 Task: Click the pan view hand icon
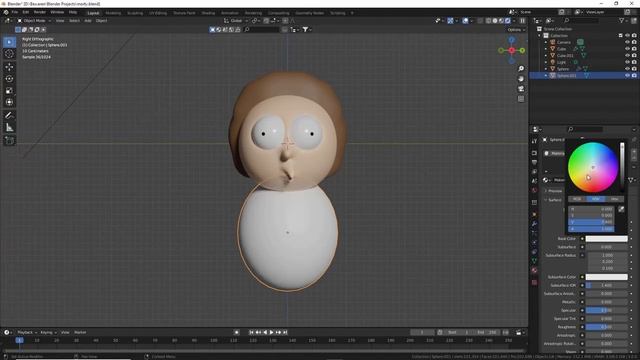(521, 79)
